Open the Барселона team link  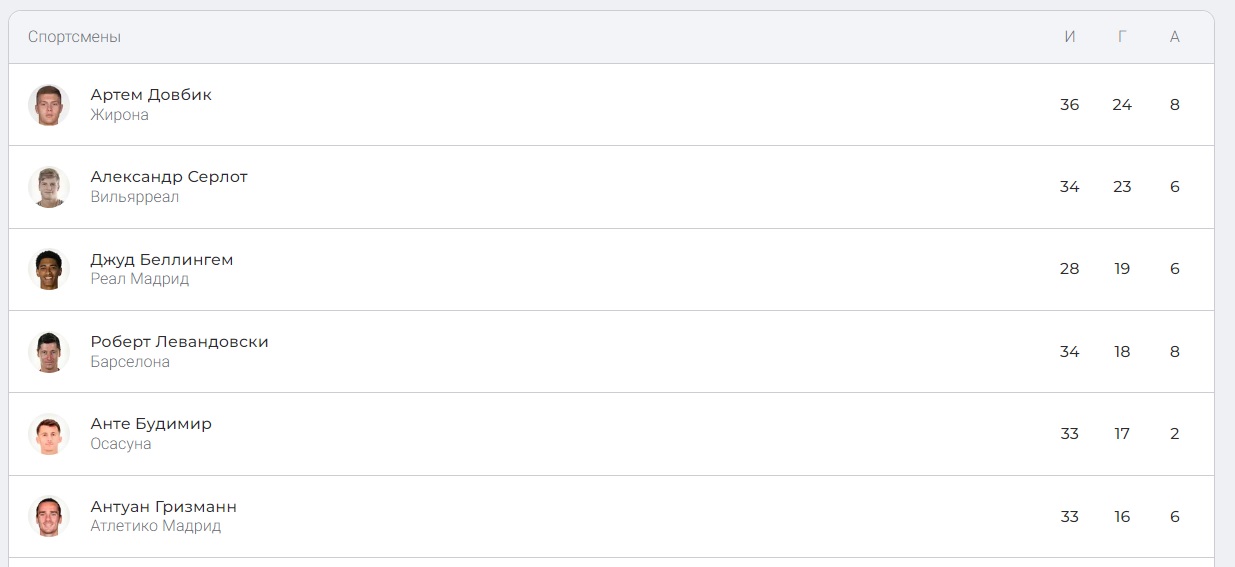click(x=130, y=362)
